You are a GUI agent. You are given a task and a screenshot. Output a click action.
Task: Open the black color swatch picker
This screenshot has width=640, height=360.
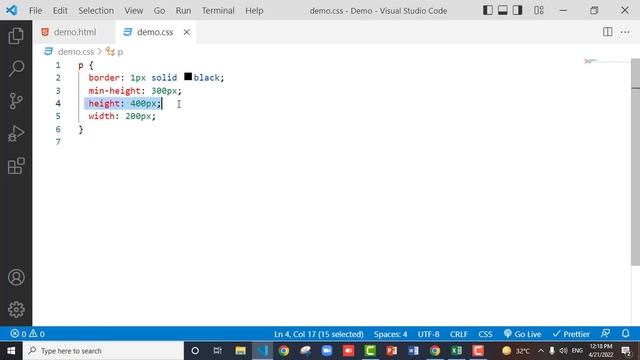pos(188,76)
